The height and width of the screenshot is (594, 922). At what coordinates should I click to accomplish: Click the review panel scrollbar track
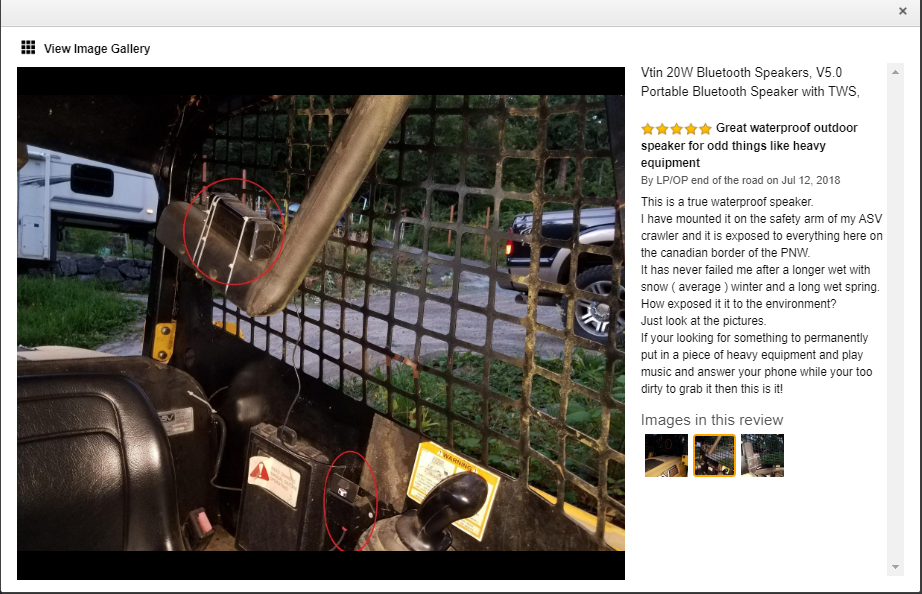[895, 319]
